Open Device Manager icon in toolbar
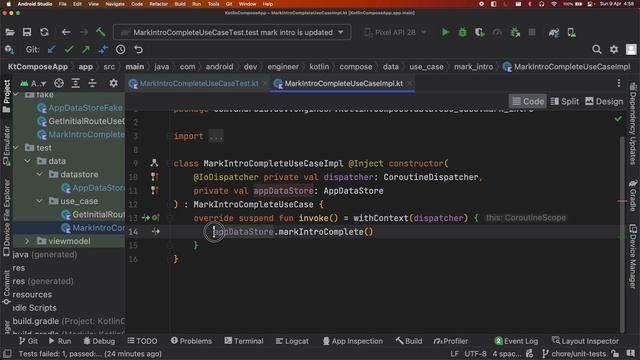 (571, 32)
